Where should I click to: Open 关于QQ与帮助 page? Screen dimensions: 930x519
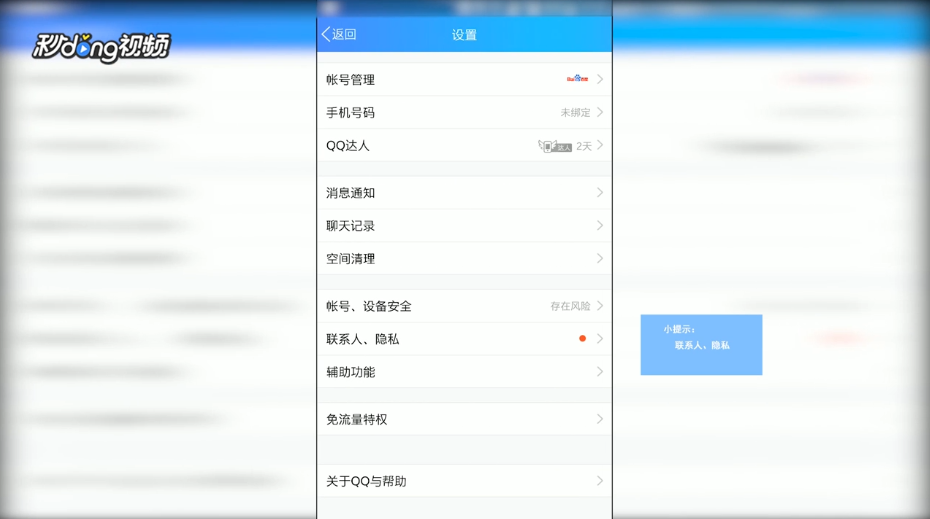coord(464,481)
